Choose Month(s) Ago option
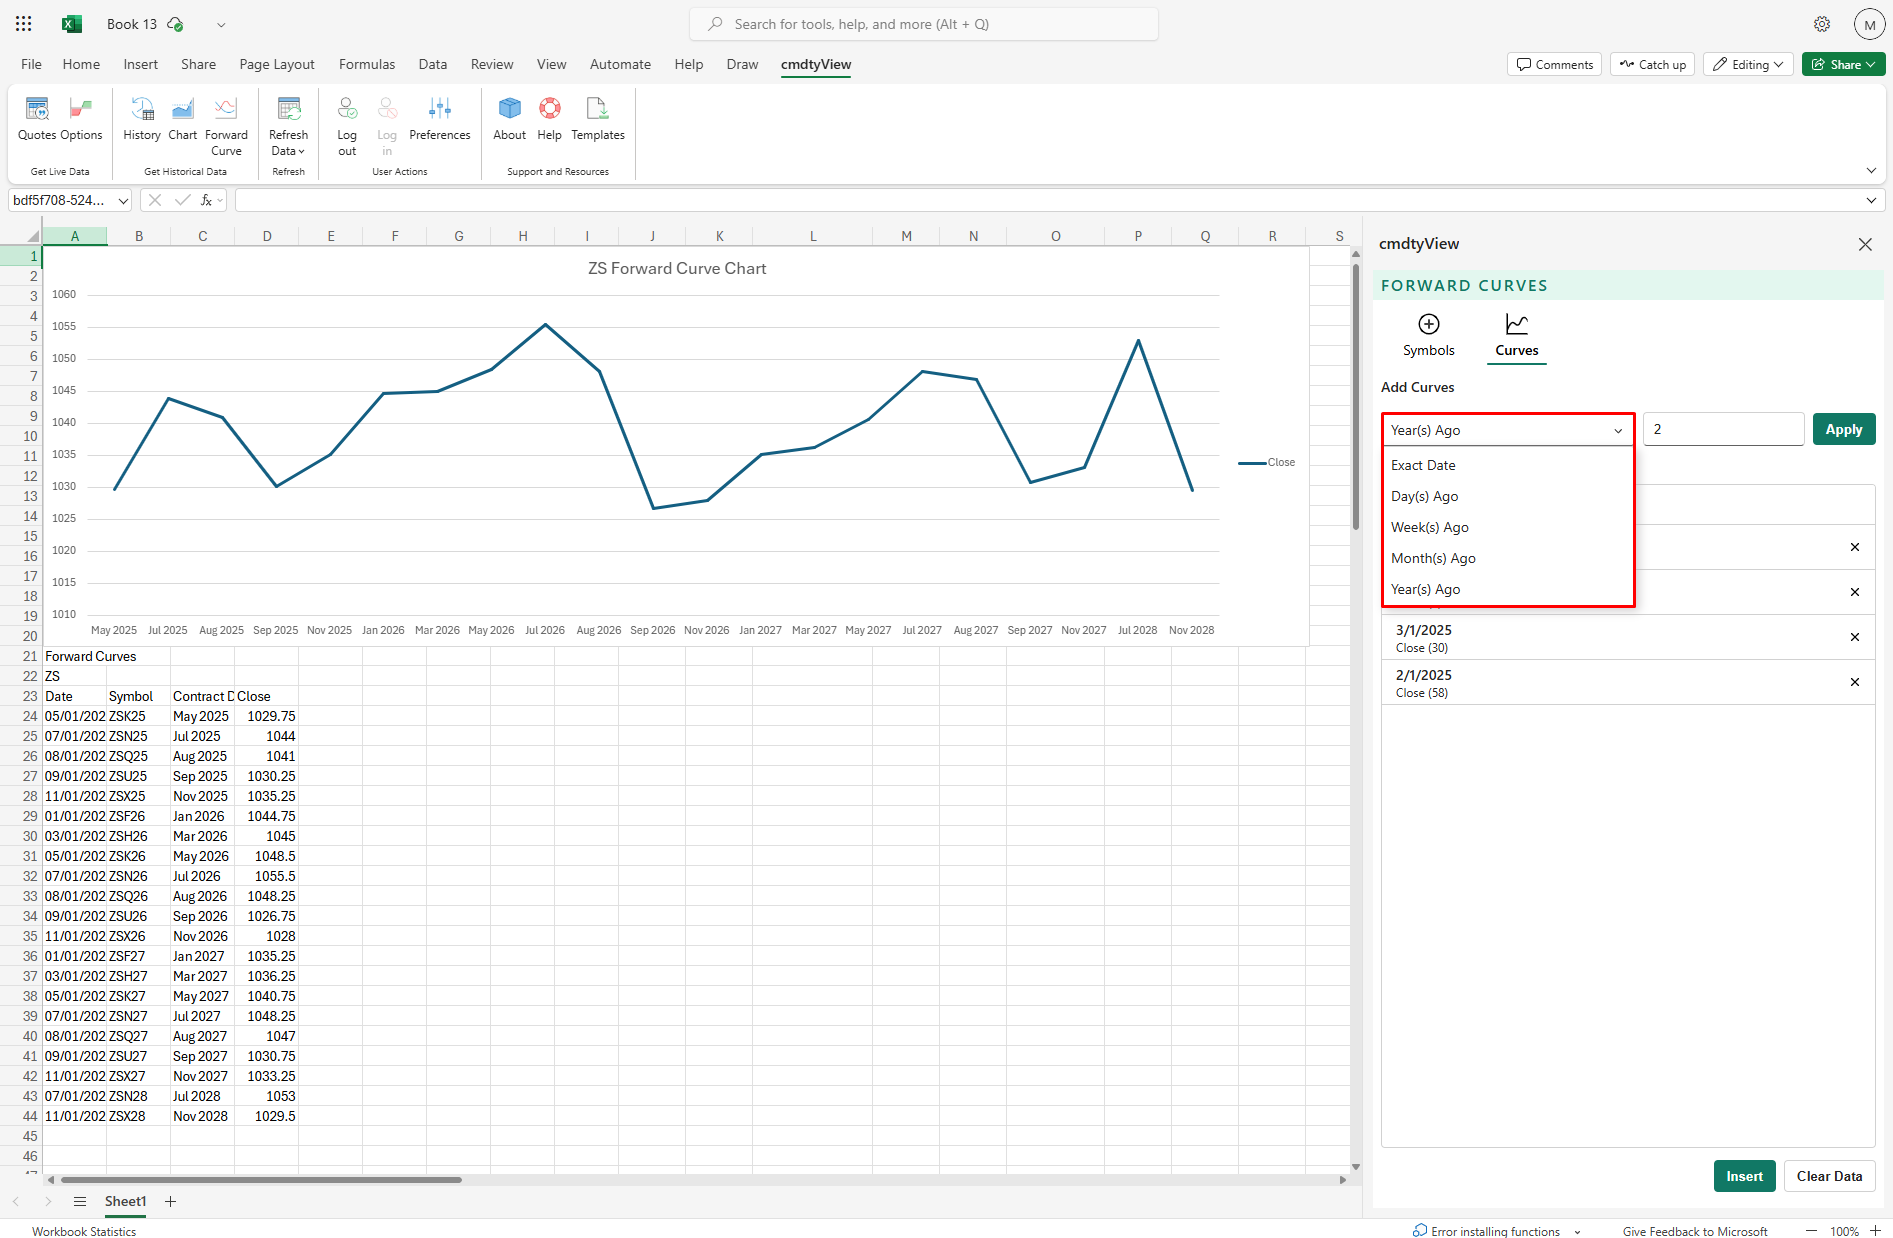 [1507, 558]
